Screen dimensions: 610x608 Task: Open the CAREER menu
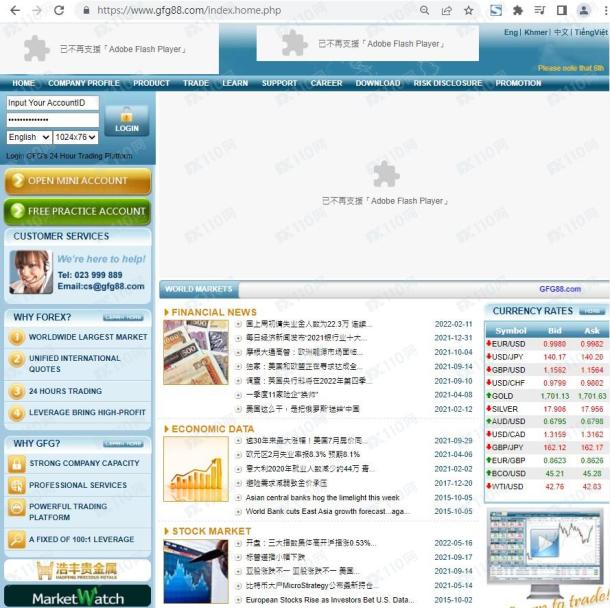(326, 83)
